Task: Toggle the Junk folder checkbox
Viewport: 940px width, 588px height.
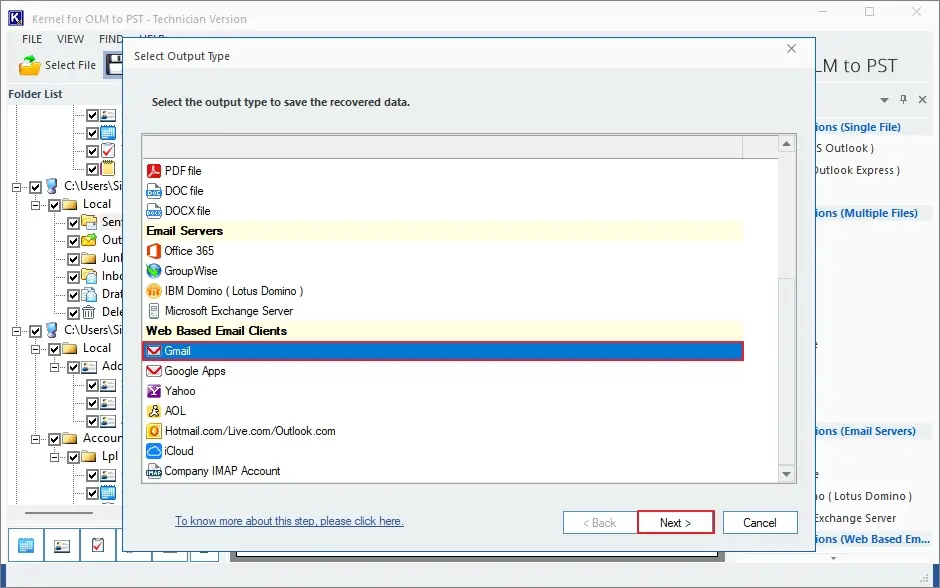Action: [x=74, y=259]
